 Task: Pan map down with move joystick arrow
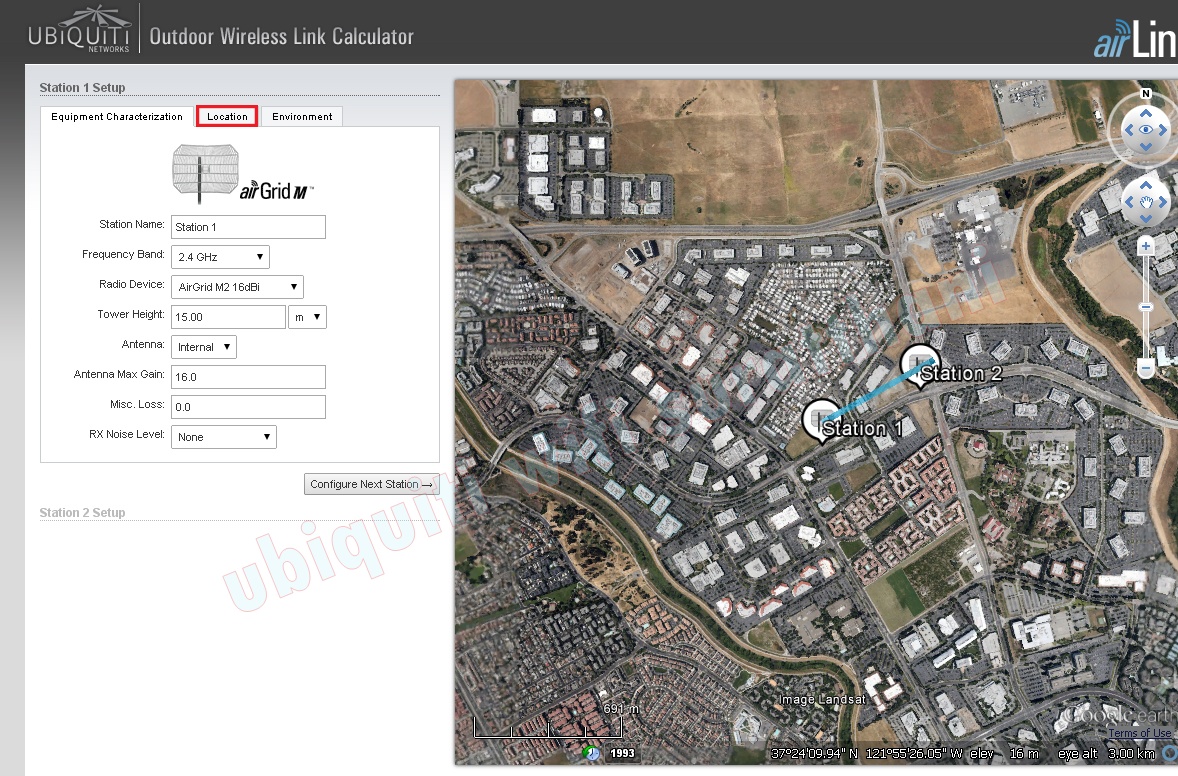coord(1146,219)
